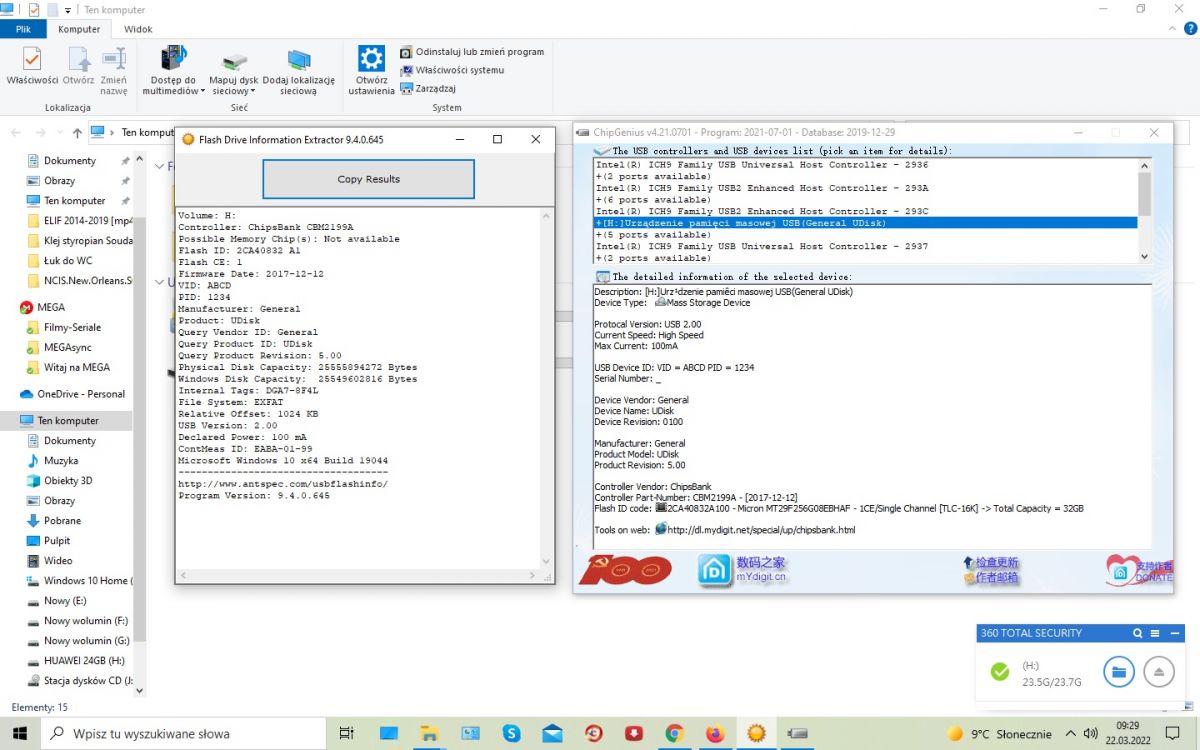
Task: Select Dokumenty in Quick access
Action: 70,161
